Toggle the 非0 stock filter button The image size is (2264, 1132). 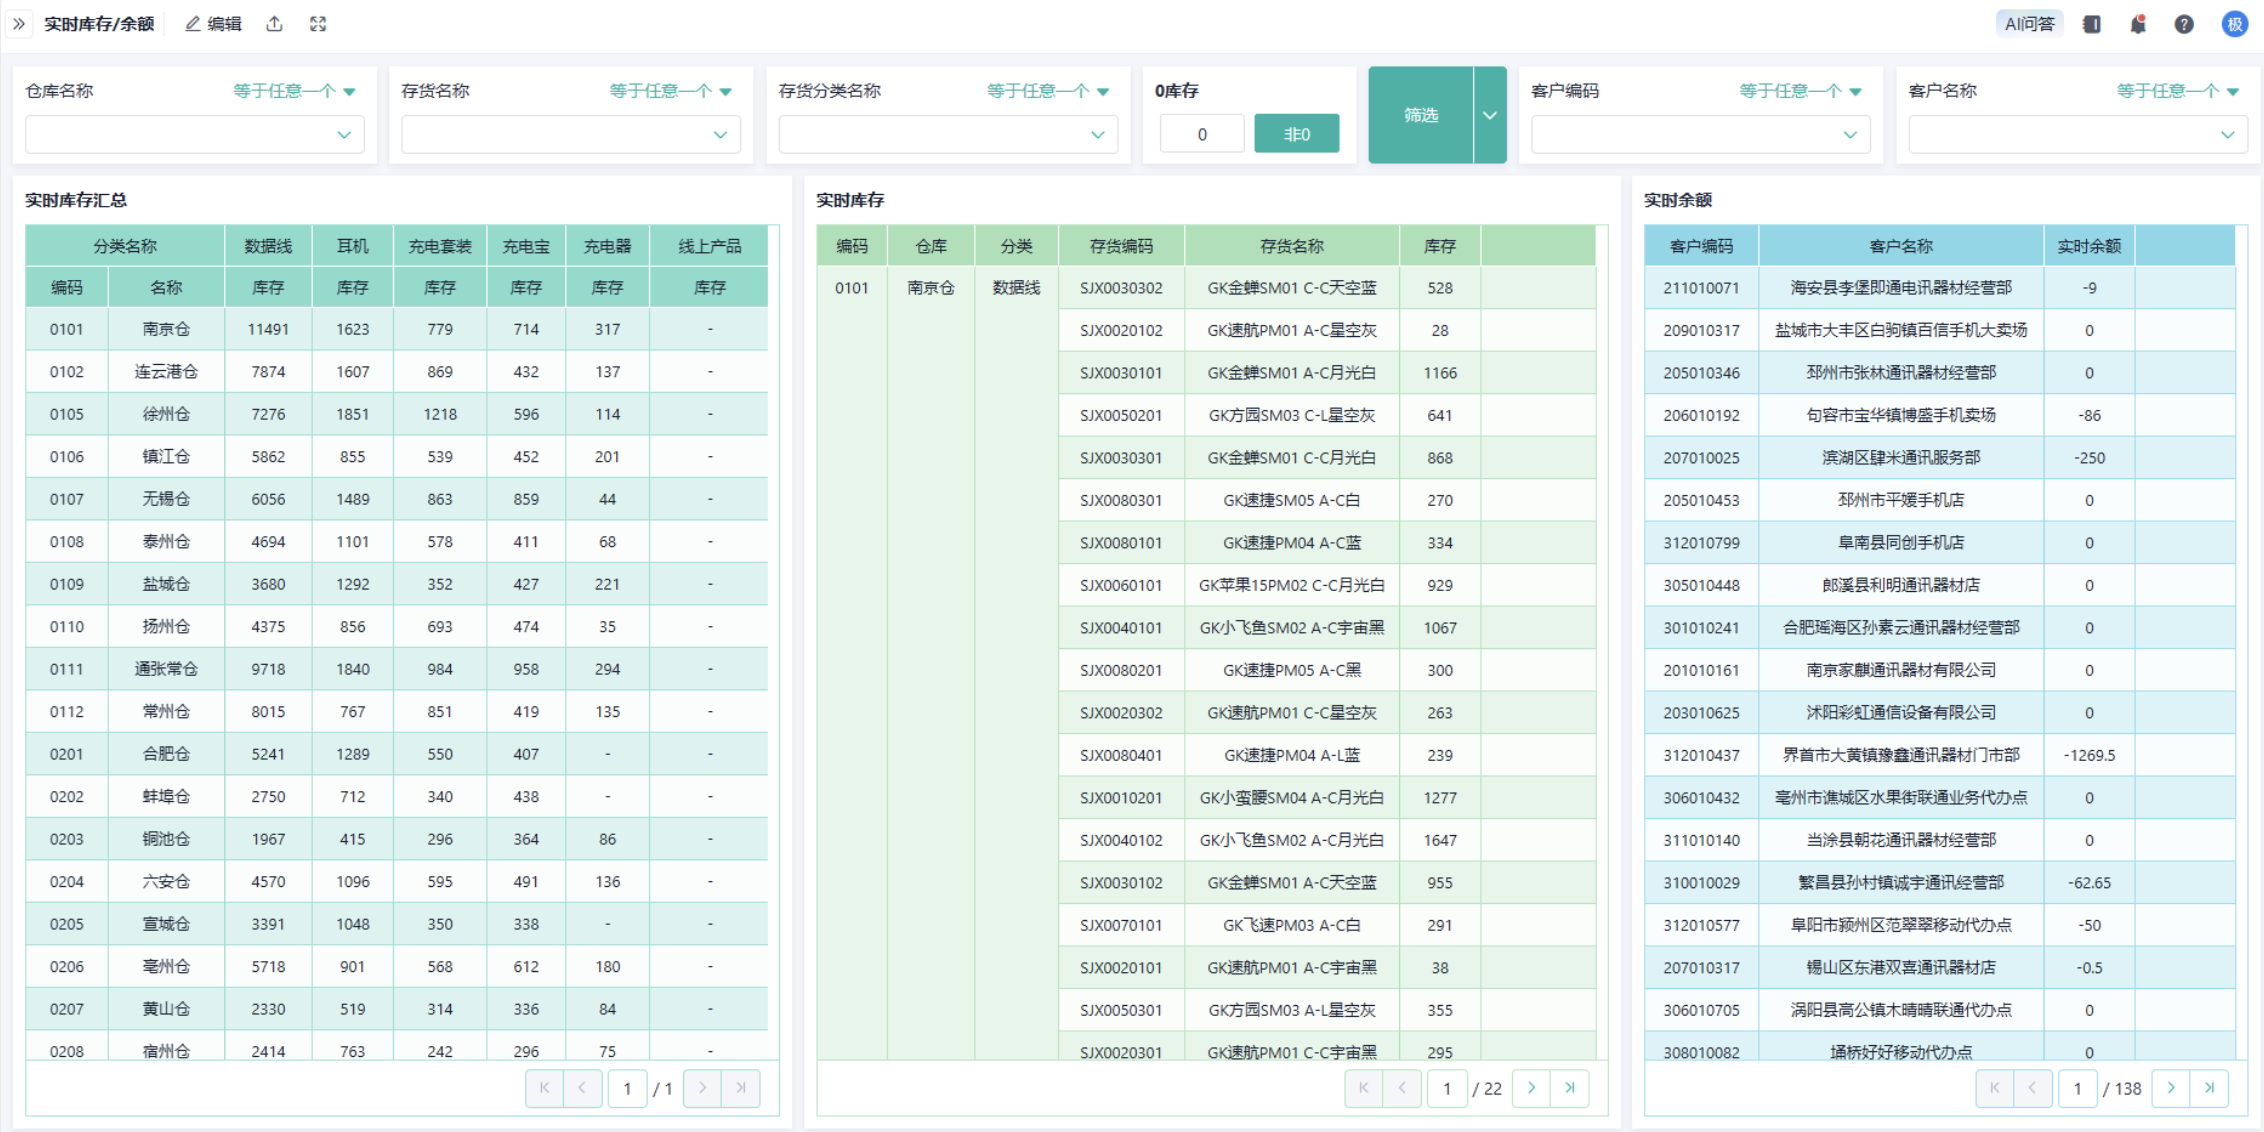[1296, 134]
